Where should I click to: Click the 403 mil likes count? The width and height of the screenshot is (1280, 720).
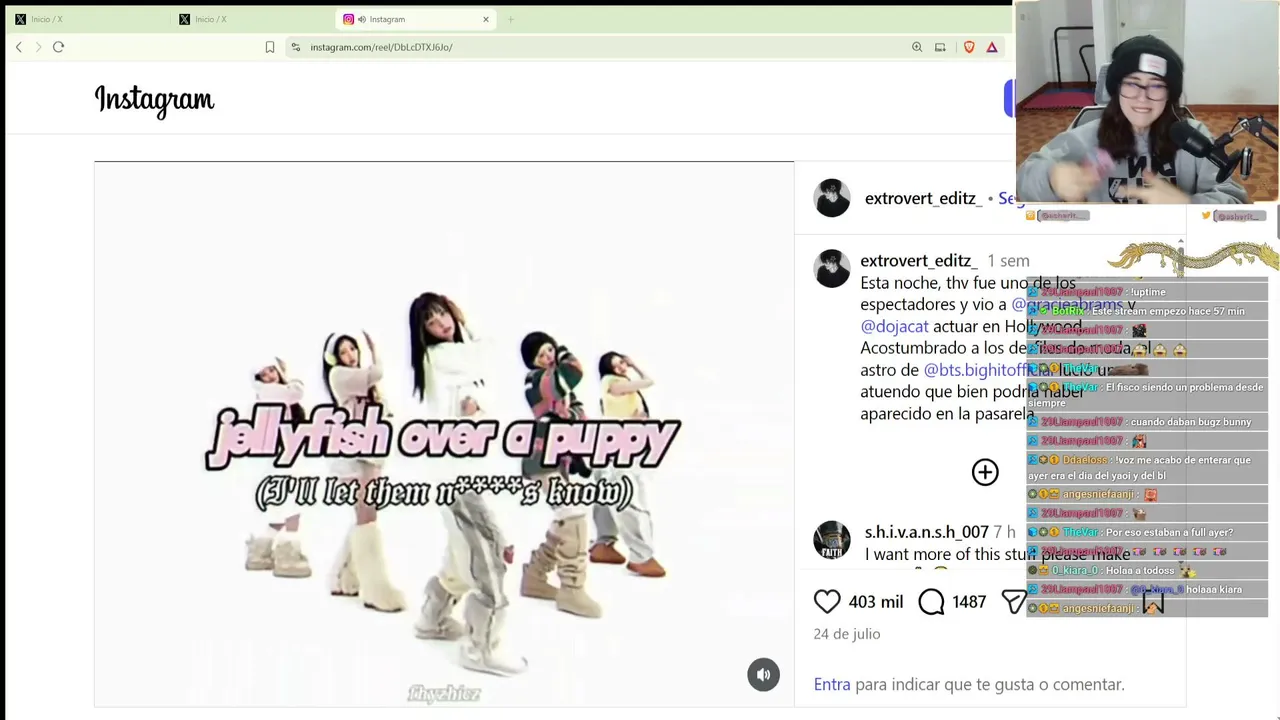pyautogui.click(x=876, y=601)
